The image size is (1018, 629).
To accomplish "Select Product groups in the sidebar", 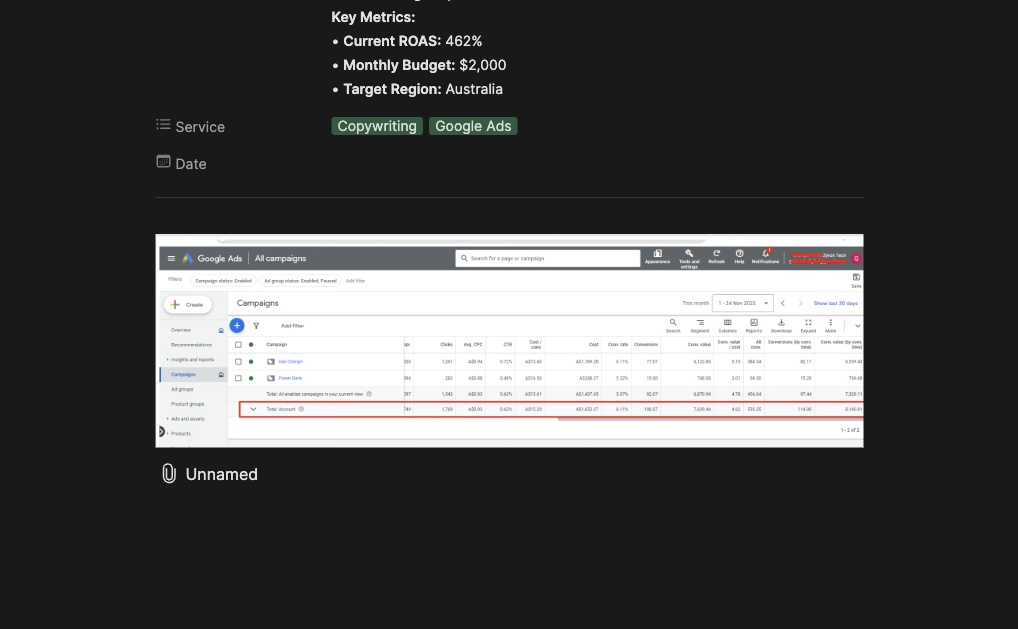I will point(187,404).
